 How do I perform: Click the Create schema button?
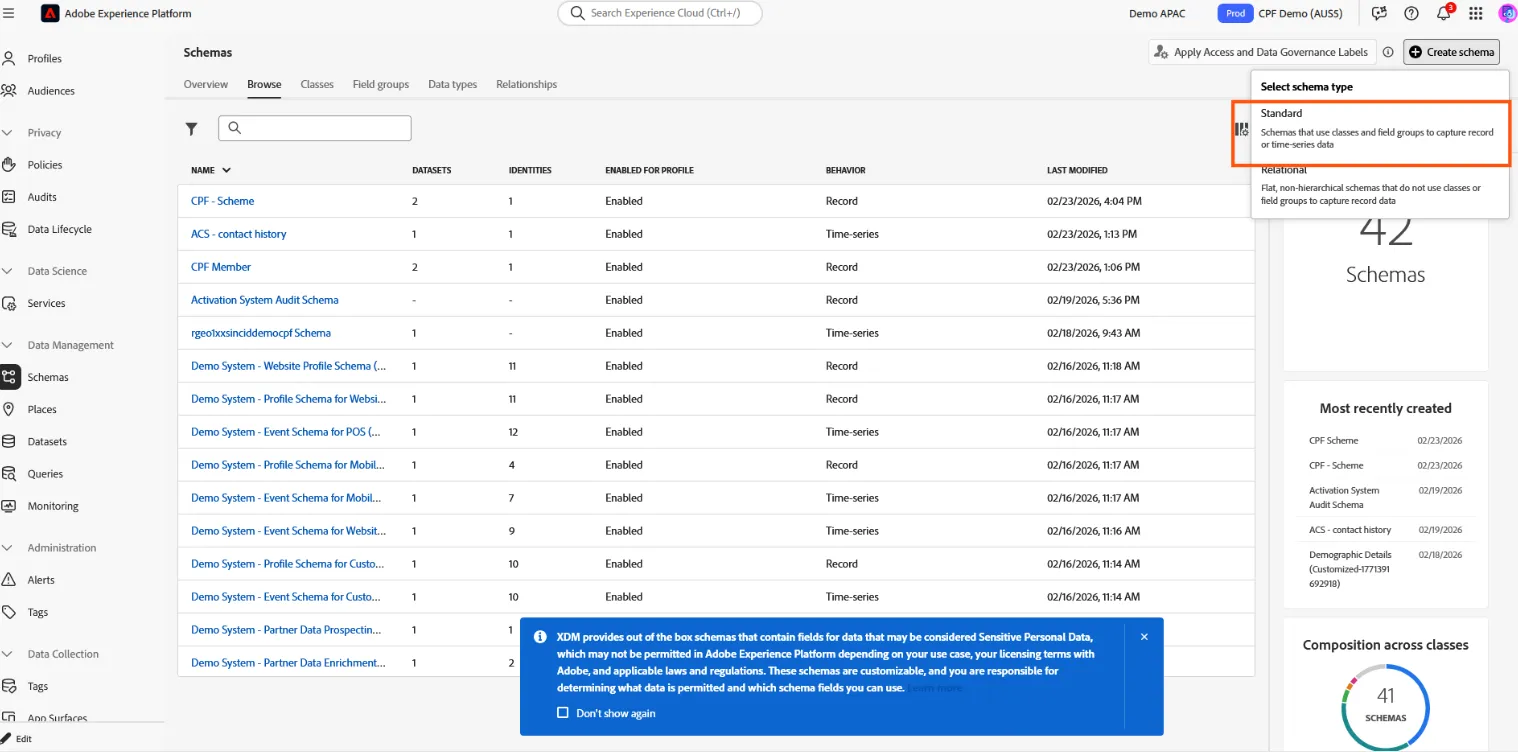pos(1451,52)
